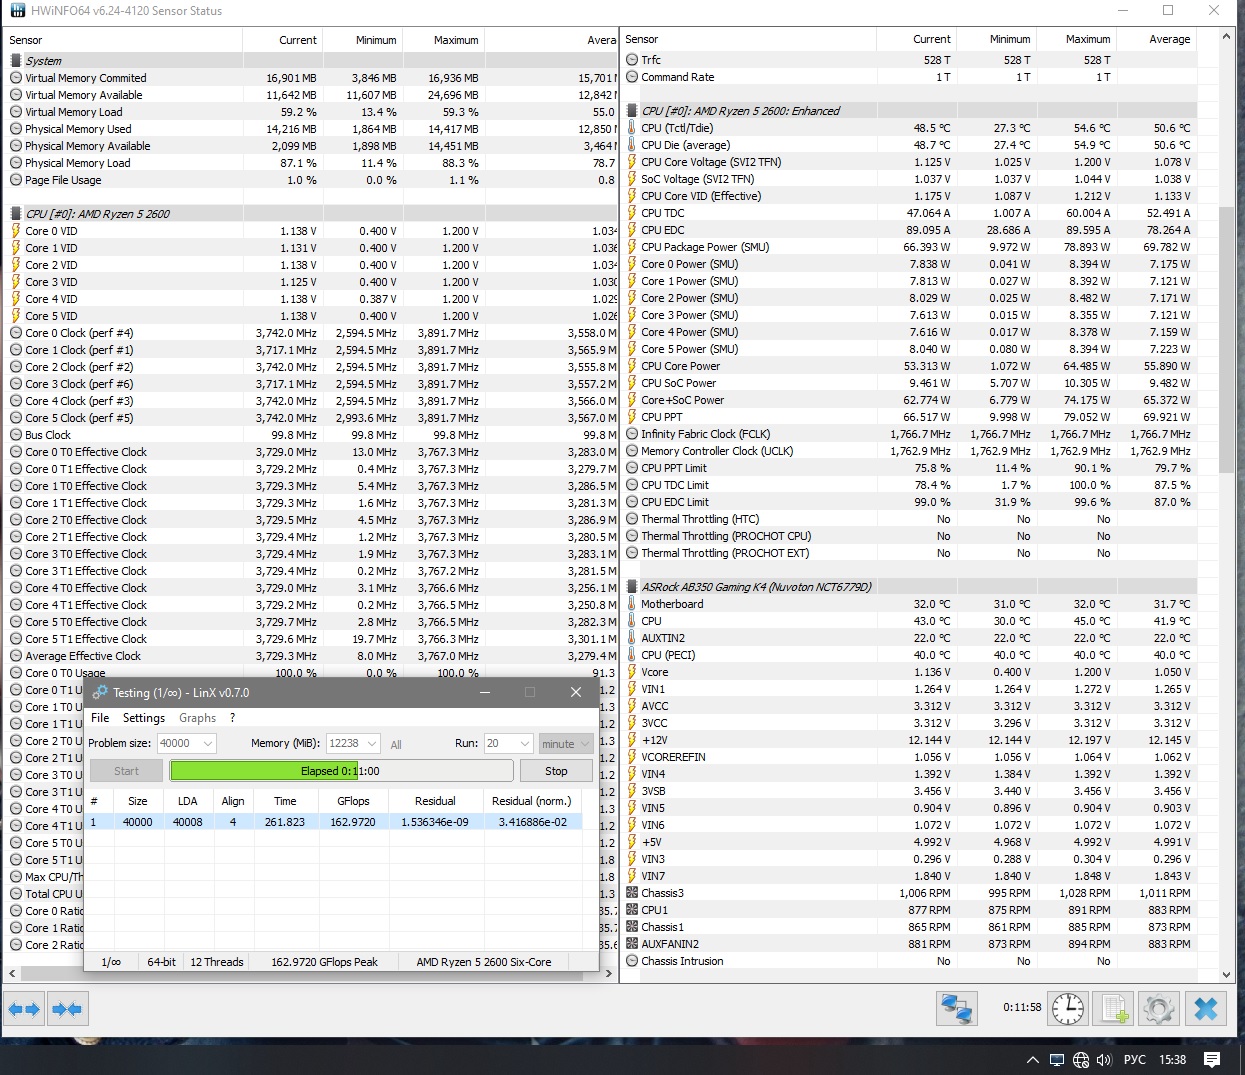Click the РУС keyboard language indicator
Screen dimensions: 1245x1075
(x=1135, y=1060)
